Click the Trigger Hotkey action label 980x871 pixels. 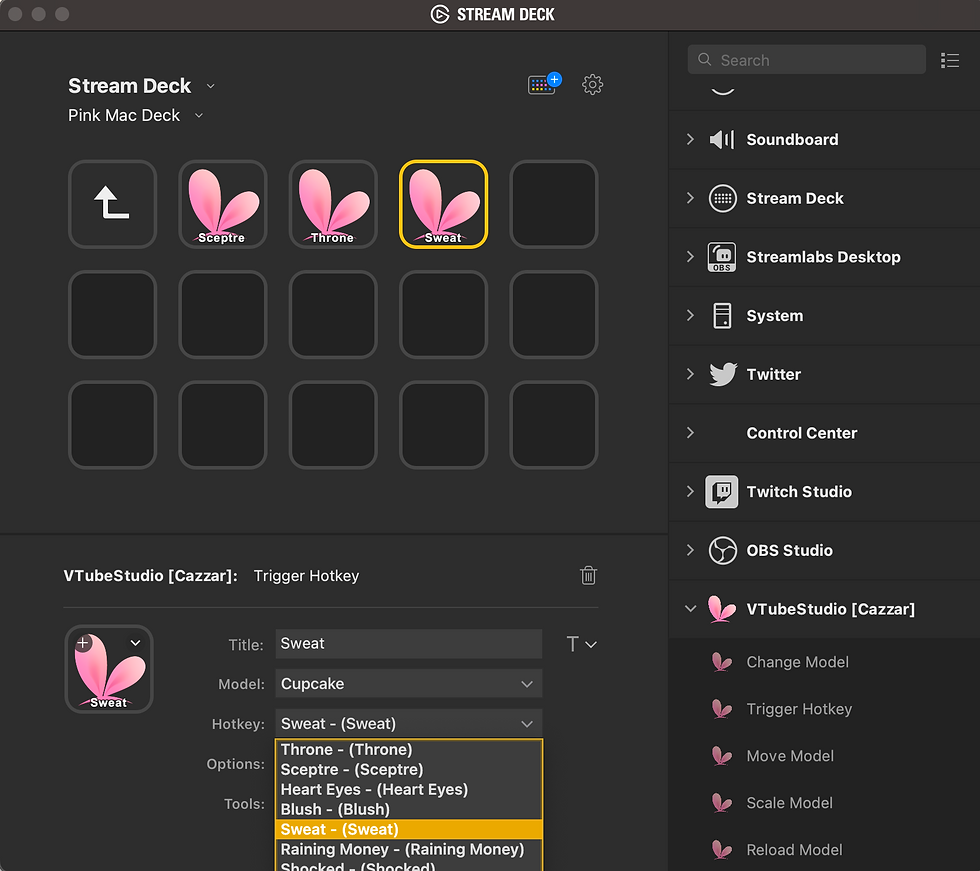pos(799,709)
